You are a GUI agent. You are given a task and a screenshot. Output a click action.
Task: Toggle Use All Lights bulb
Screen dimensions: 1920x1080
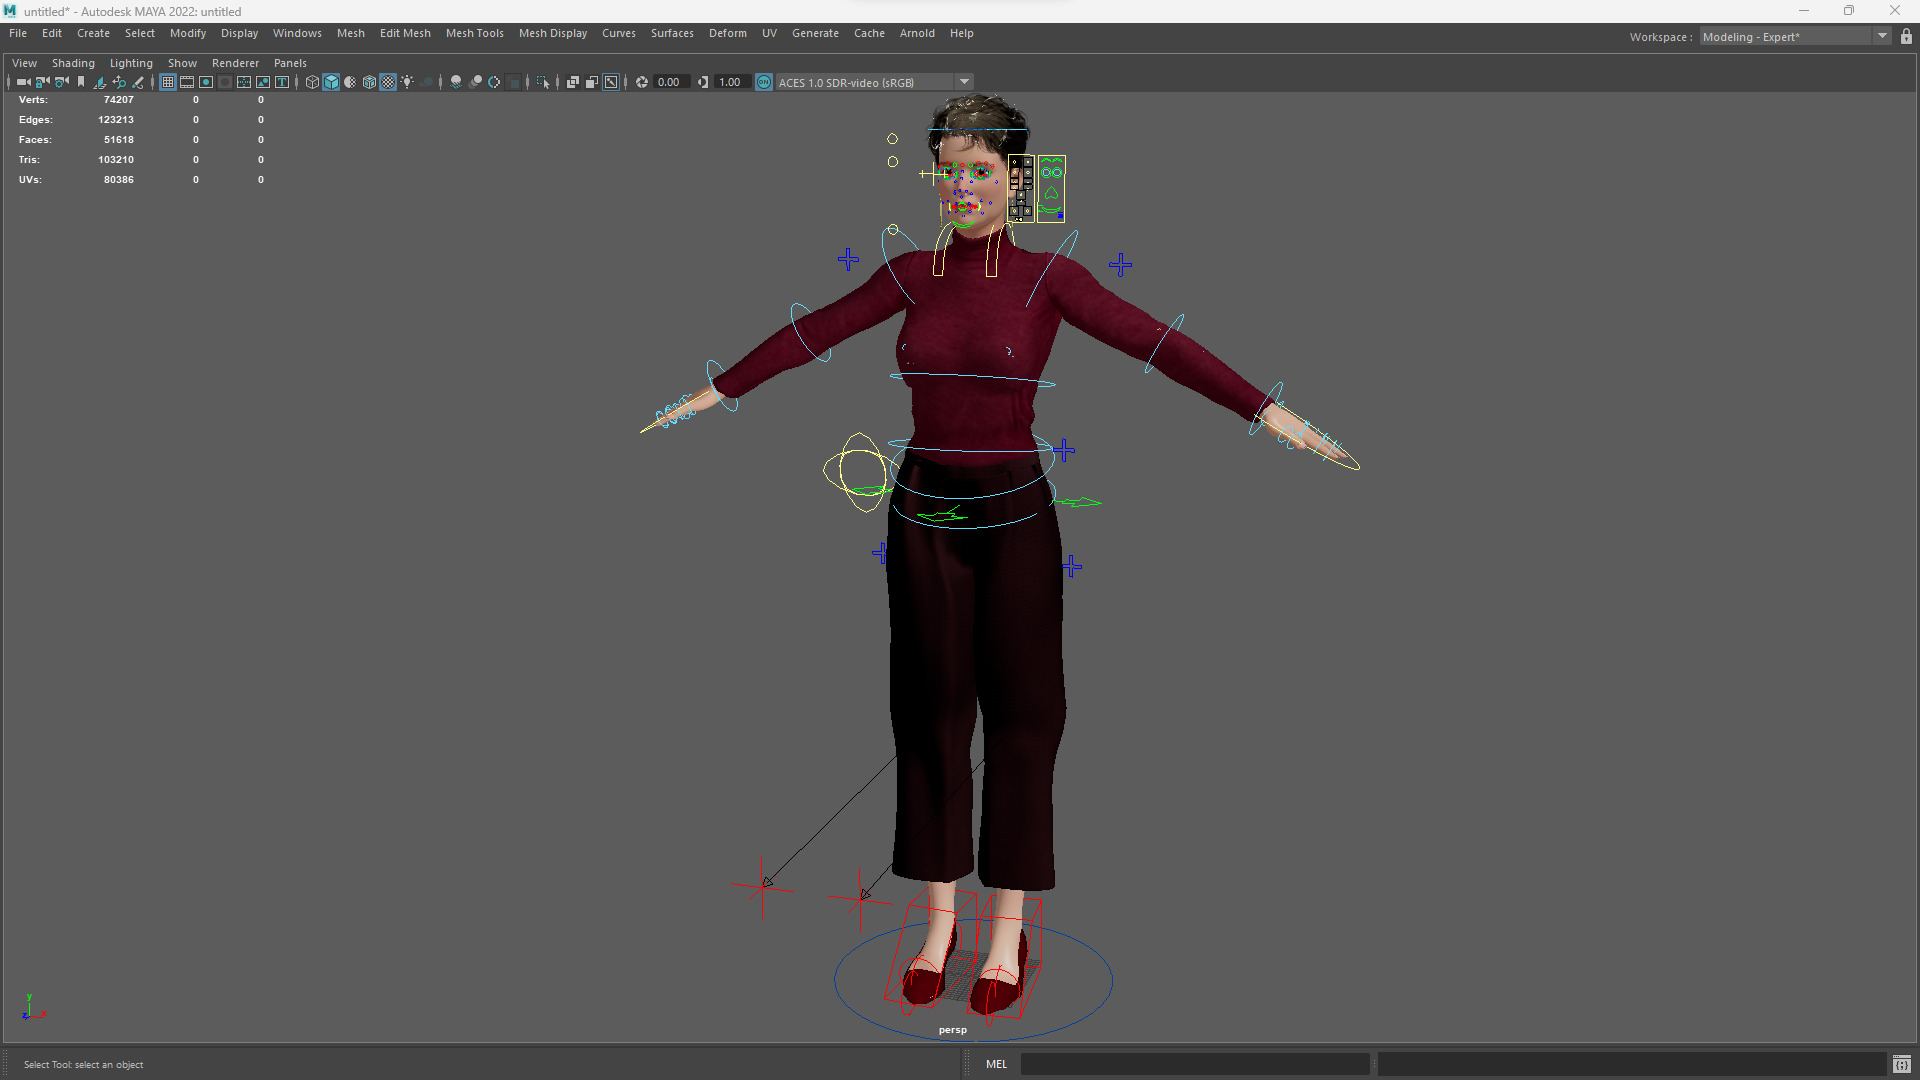(407, 82)
